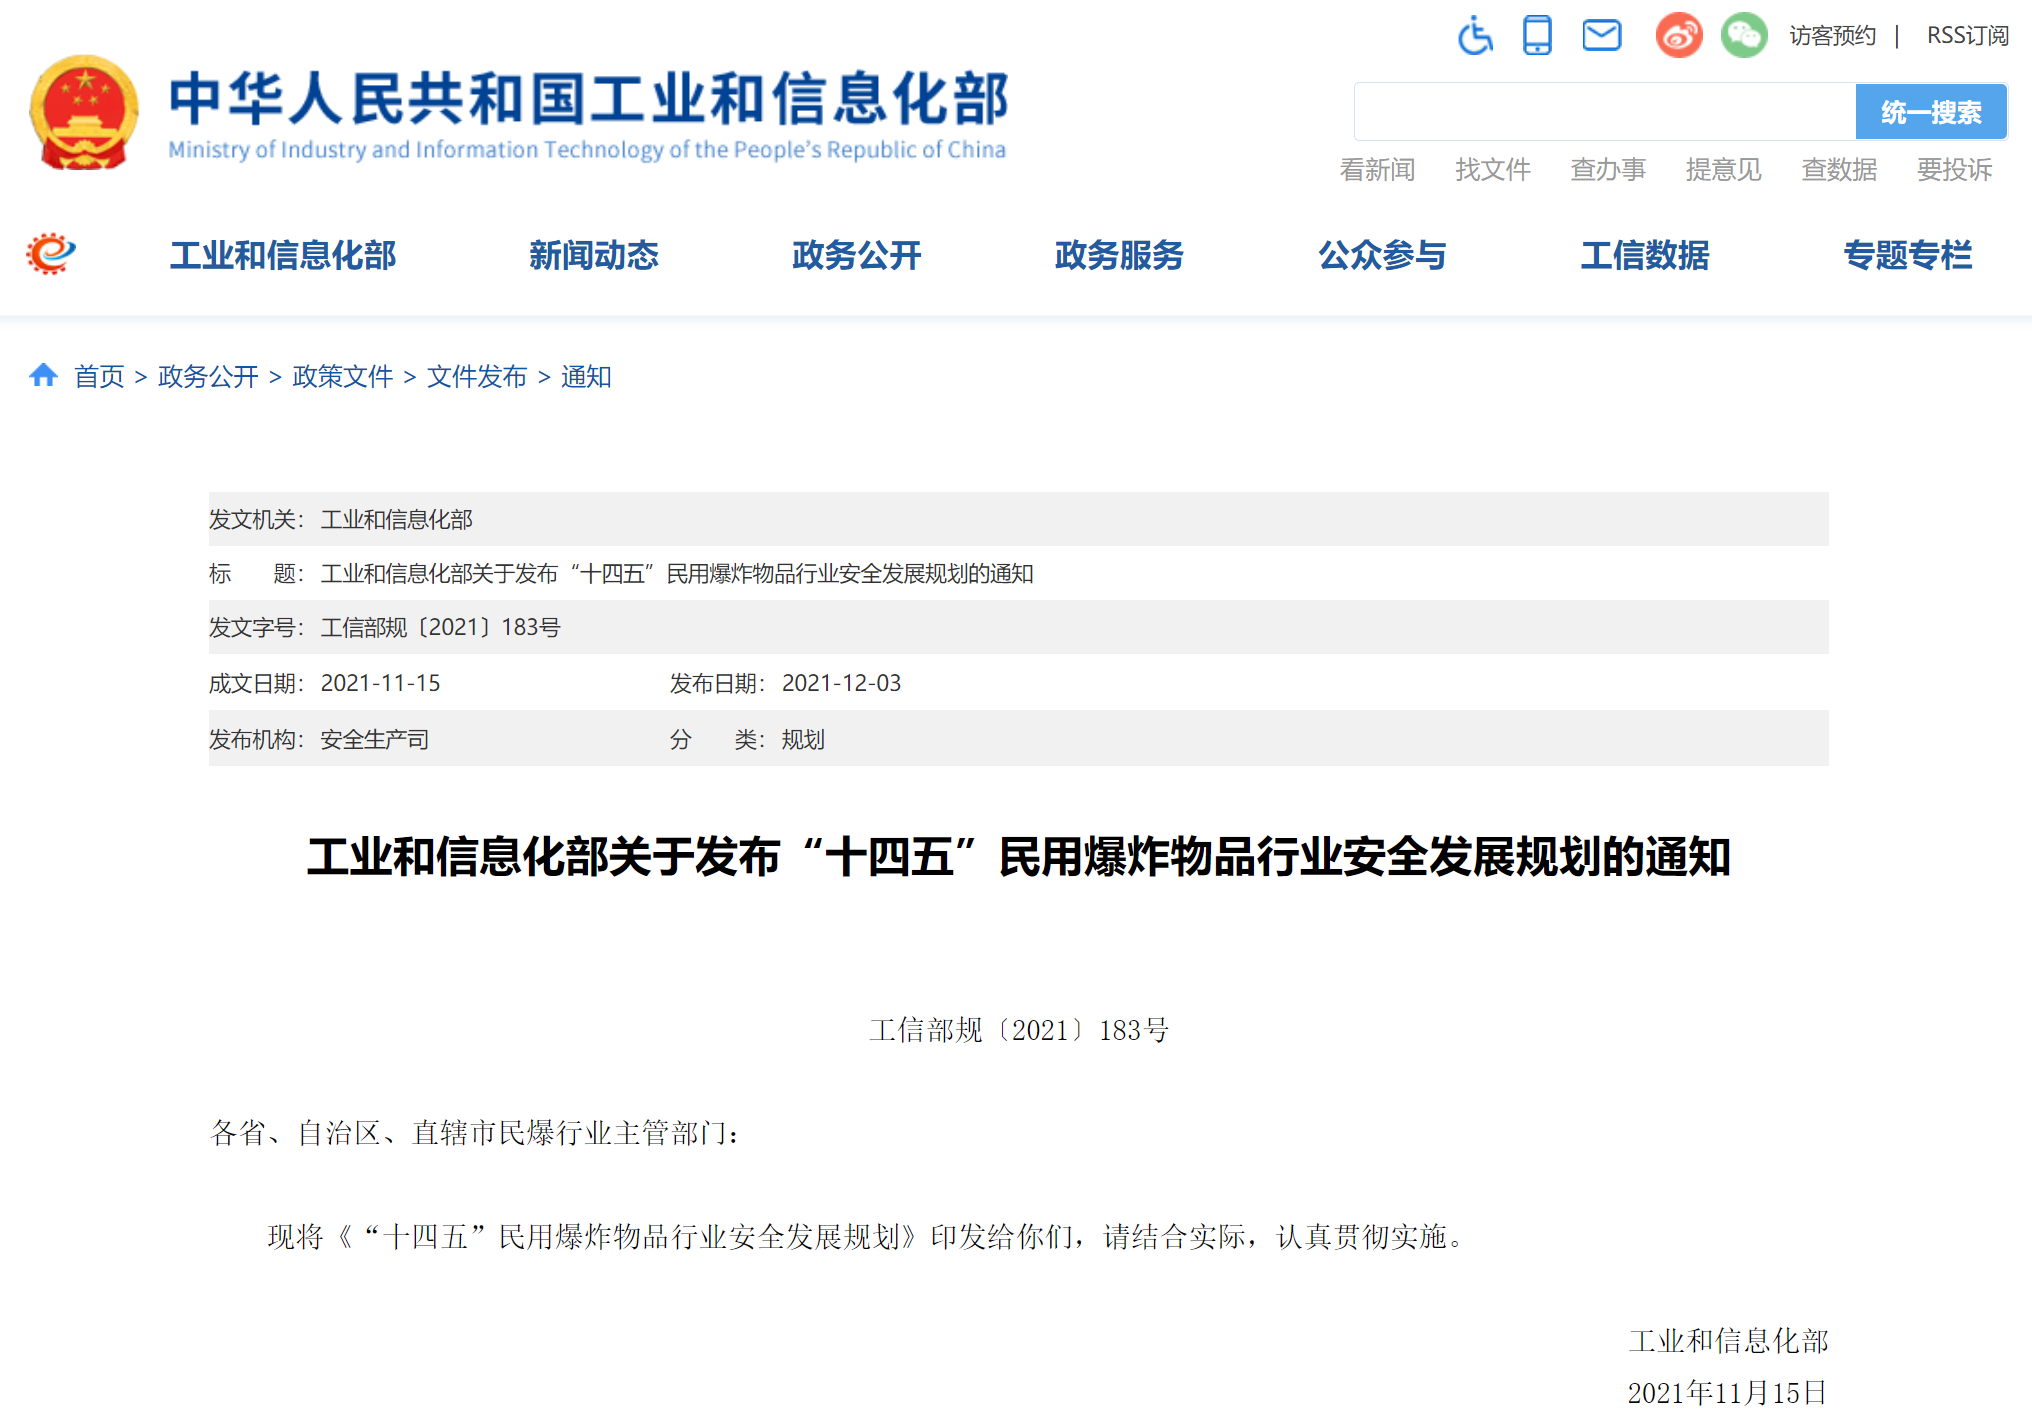Open 新闻动态 nav menu
Screen dimensions: 2032x1412
[594, 255]
